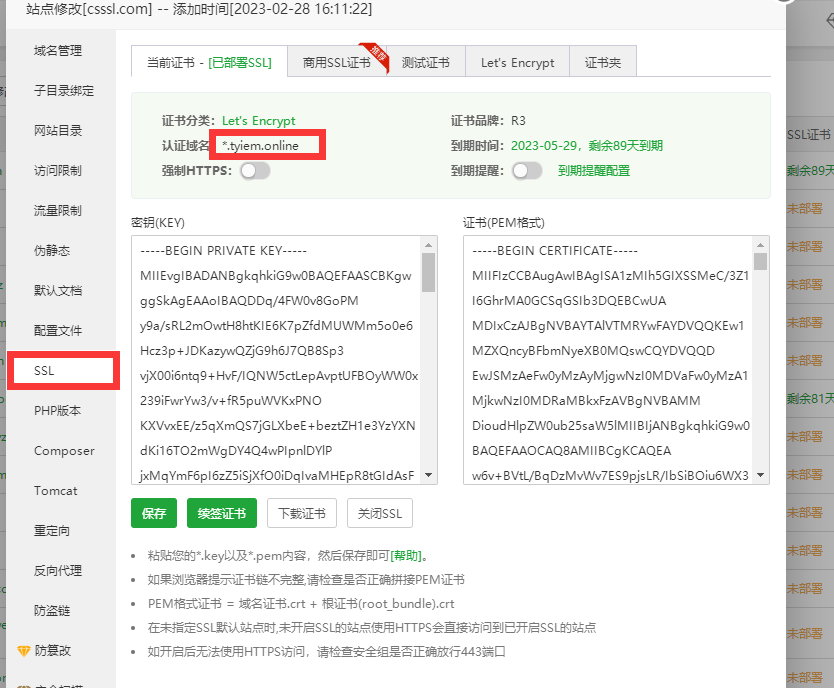Open the 防盗链 sidebar section

(52, 610)
